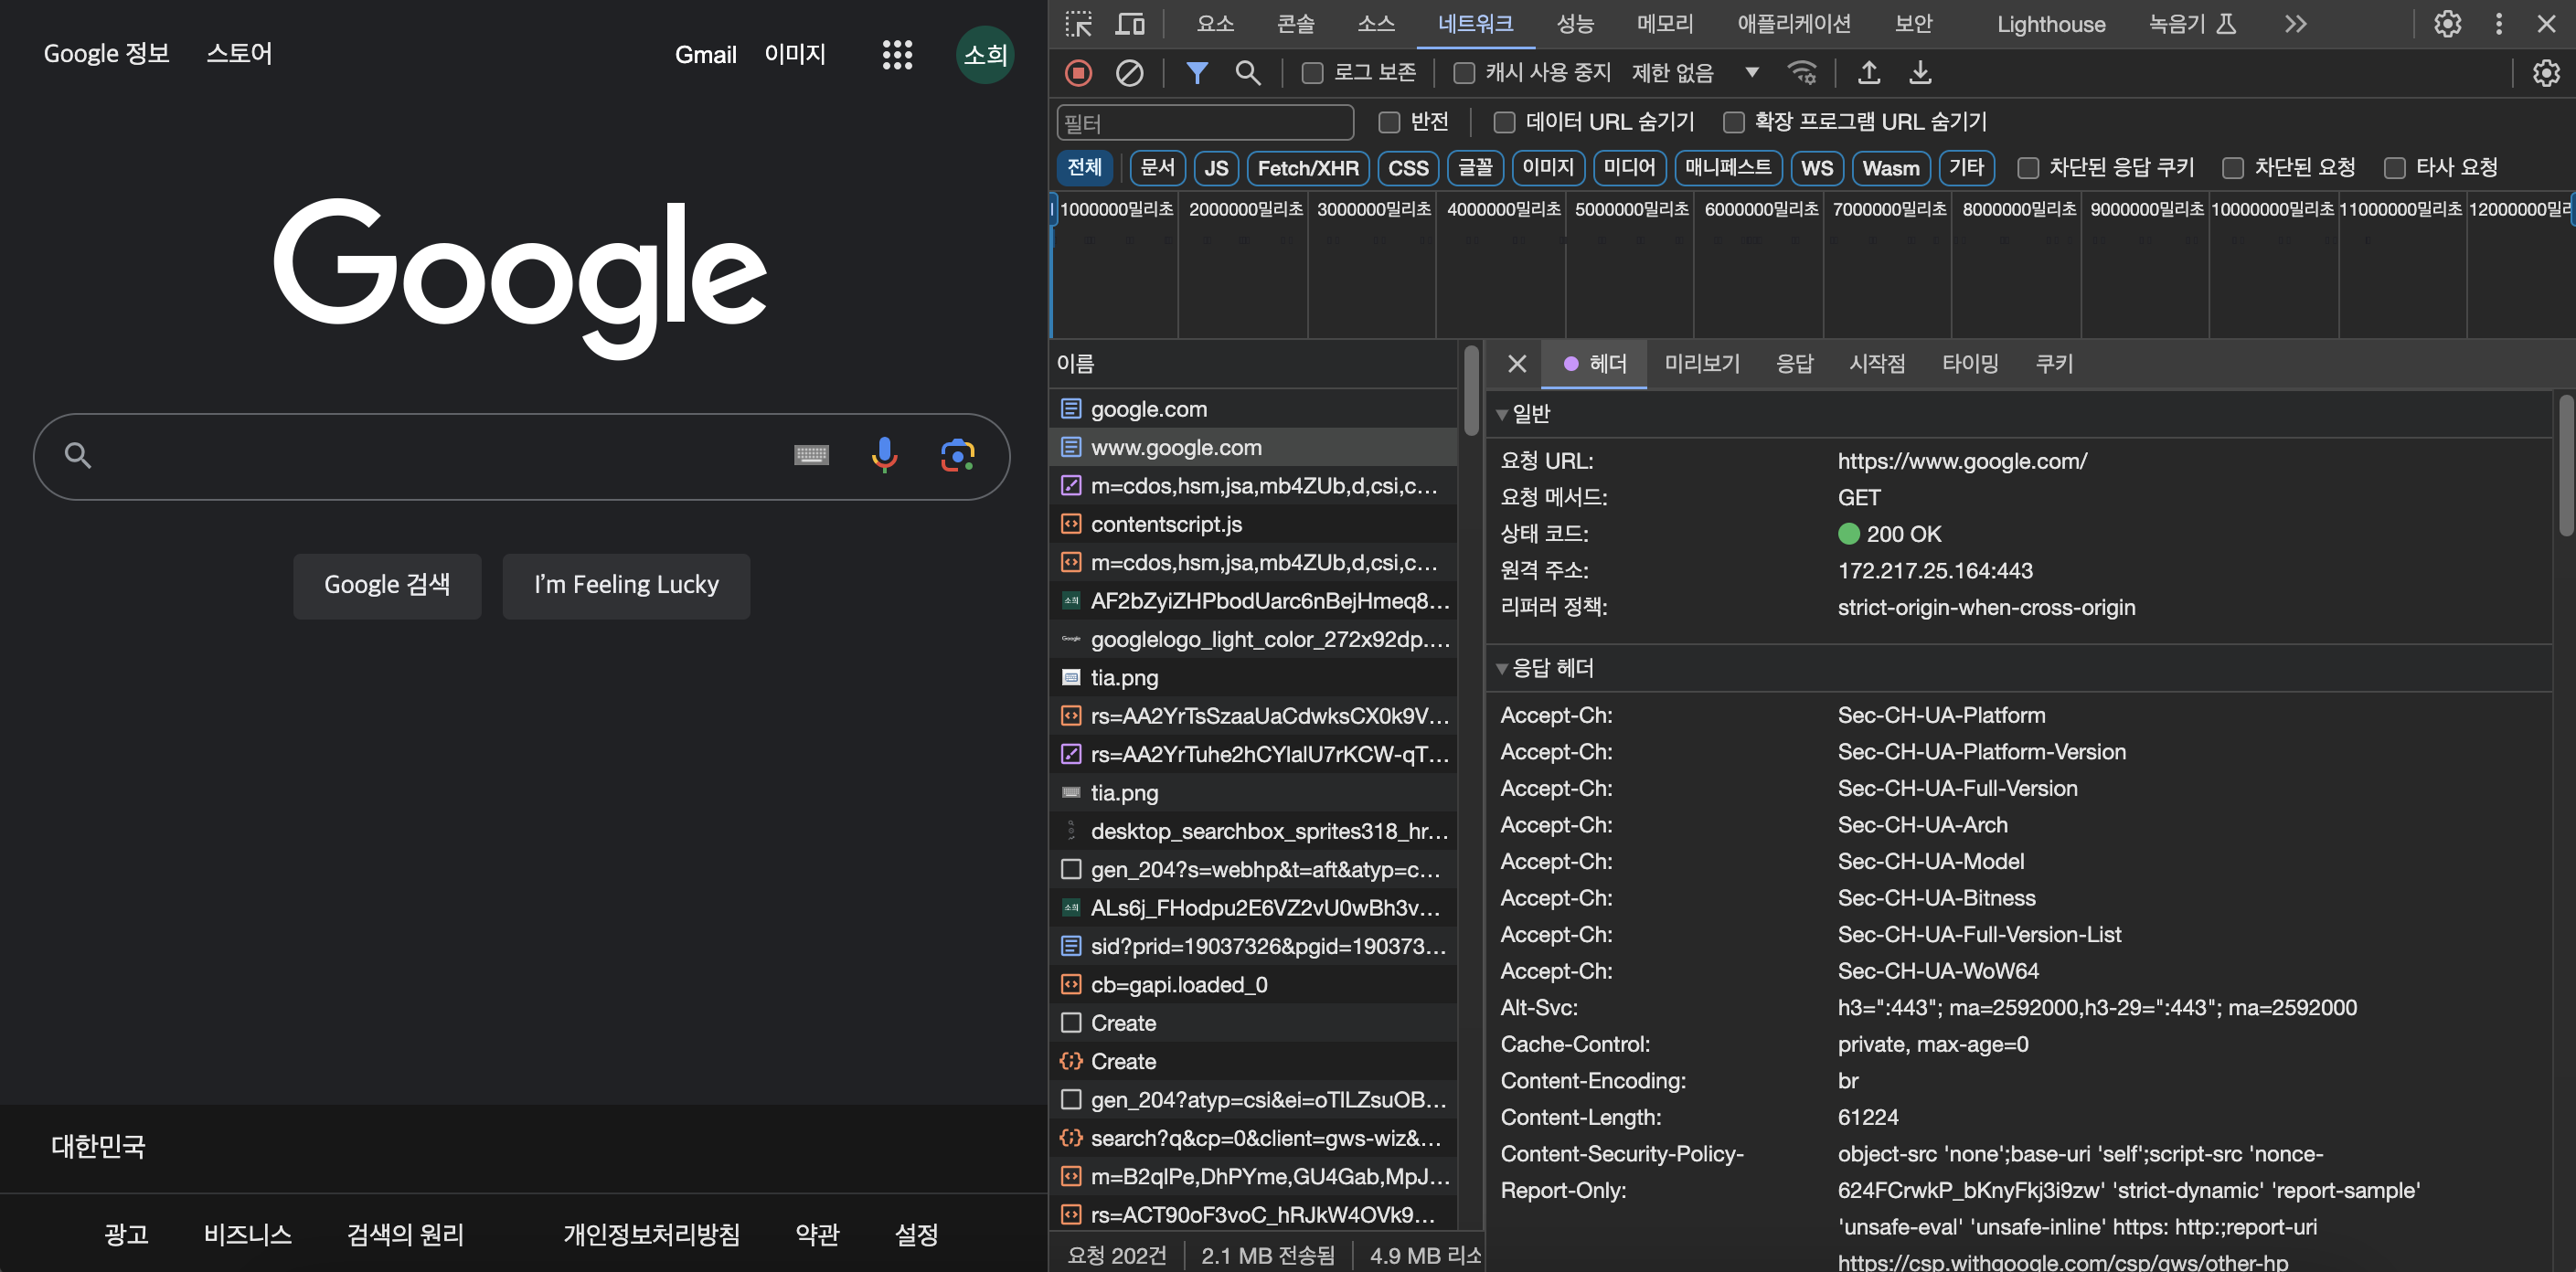Clear the network log
This screenshot has width=2576, height=1272.
1129,73
